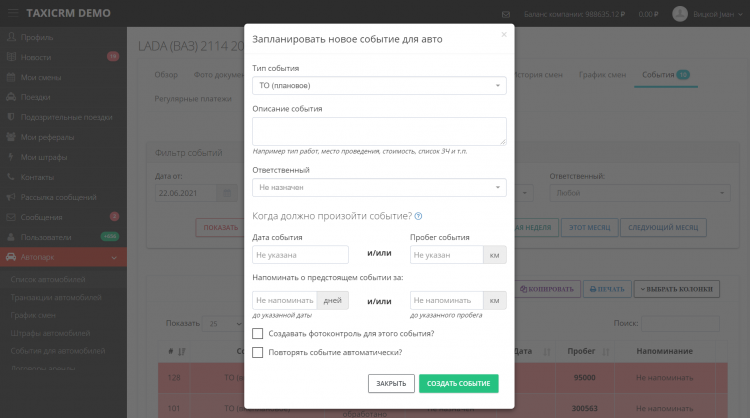Check 'Повторять событие автоматически' checkbox
The width and height of the screenshot is (750, 418).
pyautogui.click(x=258, y=352)
